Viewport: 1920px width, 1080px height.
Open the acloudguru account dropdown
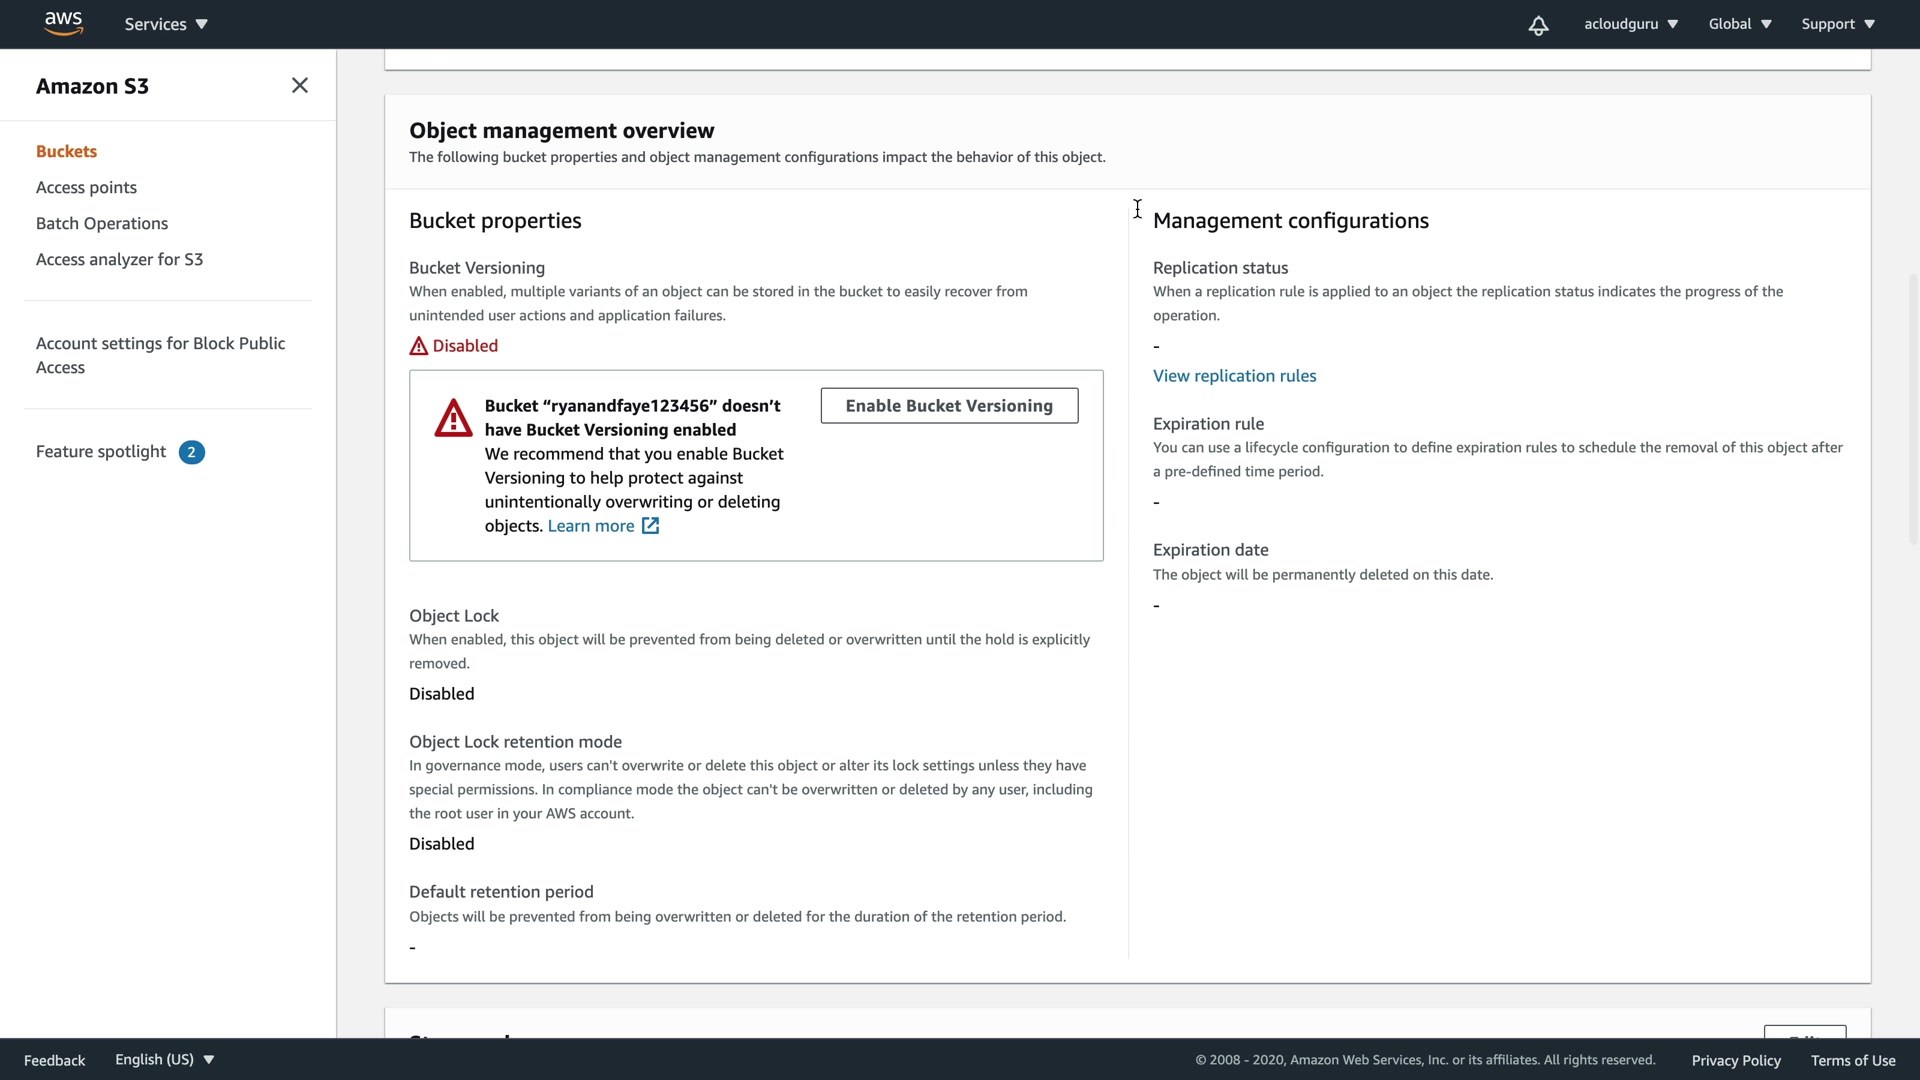point(1630,24)
